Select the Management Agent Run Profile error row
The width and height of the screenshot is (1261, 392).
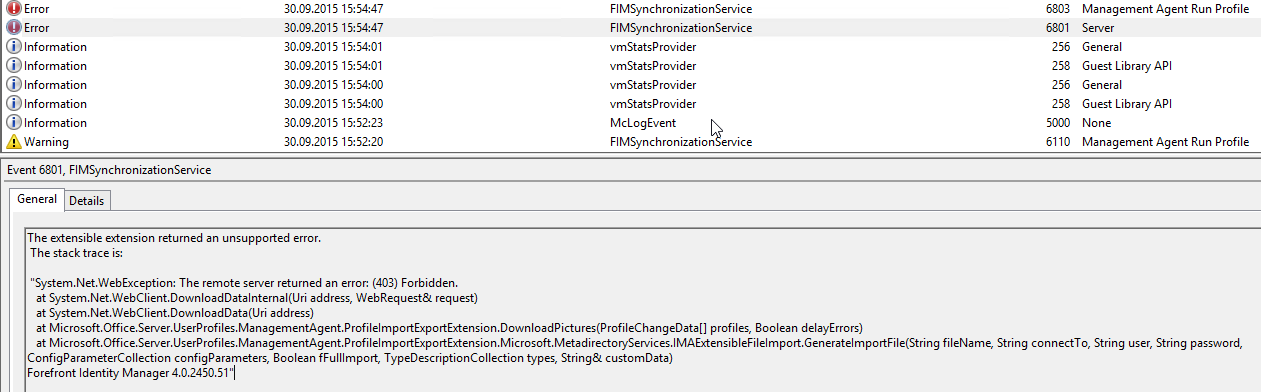630,9
